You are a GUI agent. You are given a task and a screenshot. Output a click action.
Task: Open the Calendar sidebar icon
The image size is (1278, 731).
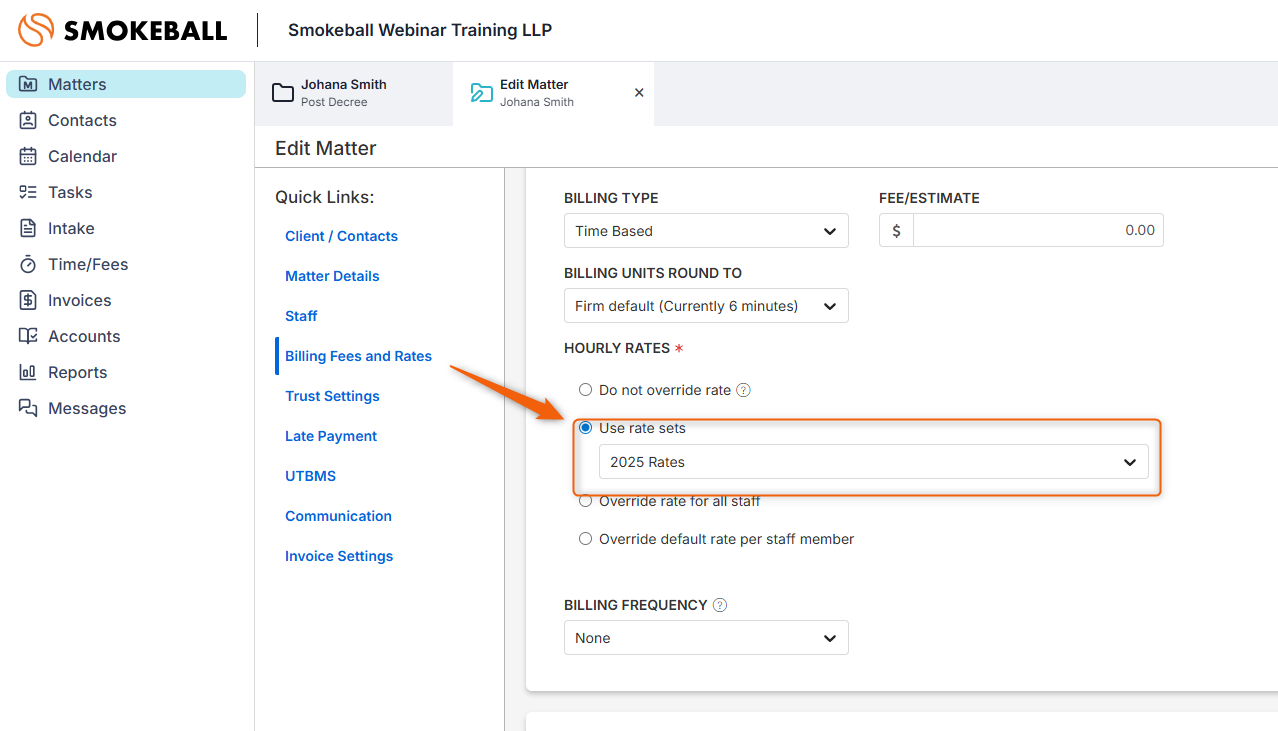(x=28, y=156)
